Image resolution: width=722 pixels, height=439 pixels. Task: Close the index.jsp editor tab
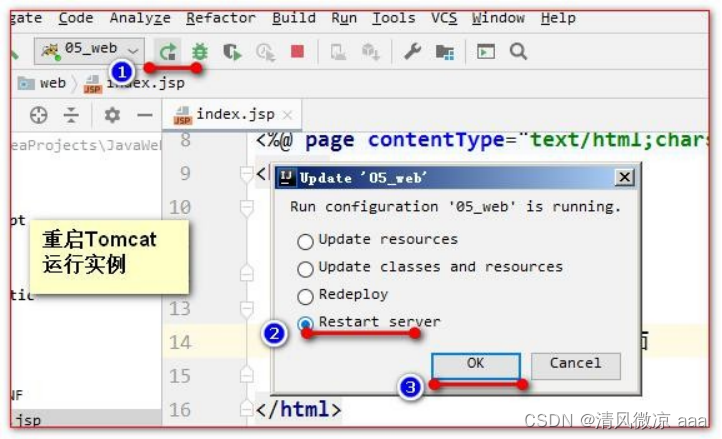tap(287, 115)
